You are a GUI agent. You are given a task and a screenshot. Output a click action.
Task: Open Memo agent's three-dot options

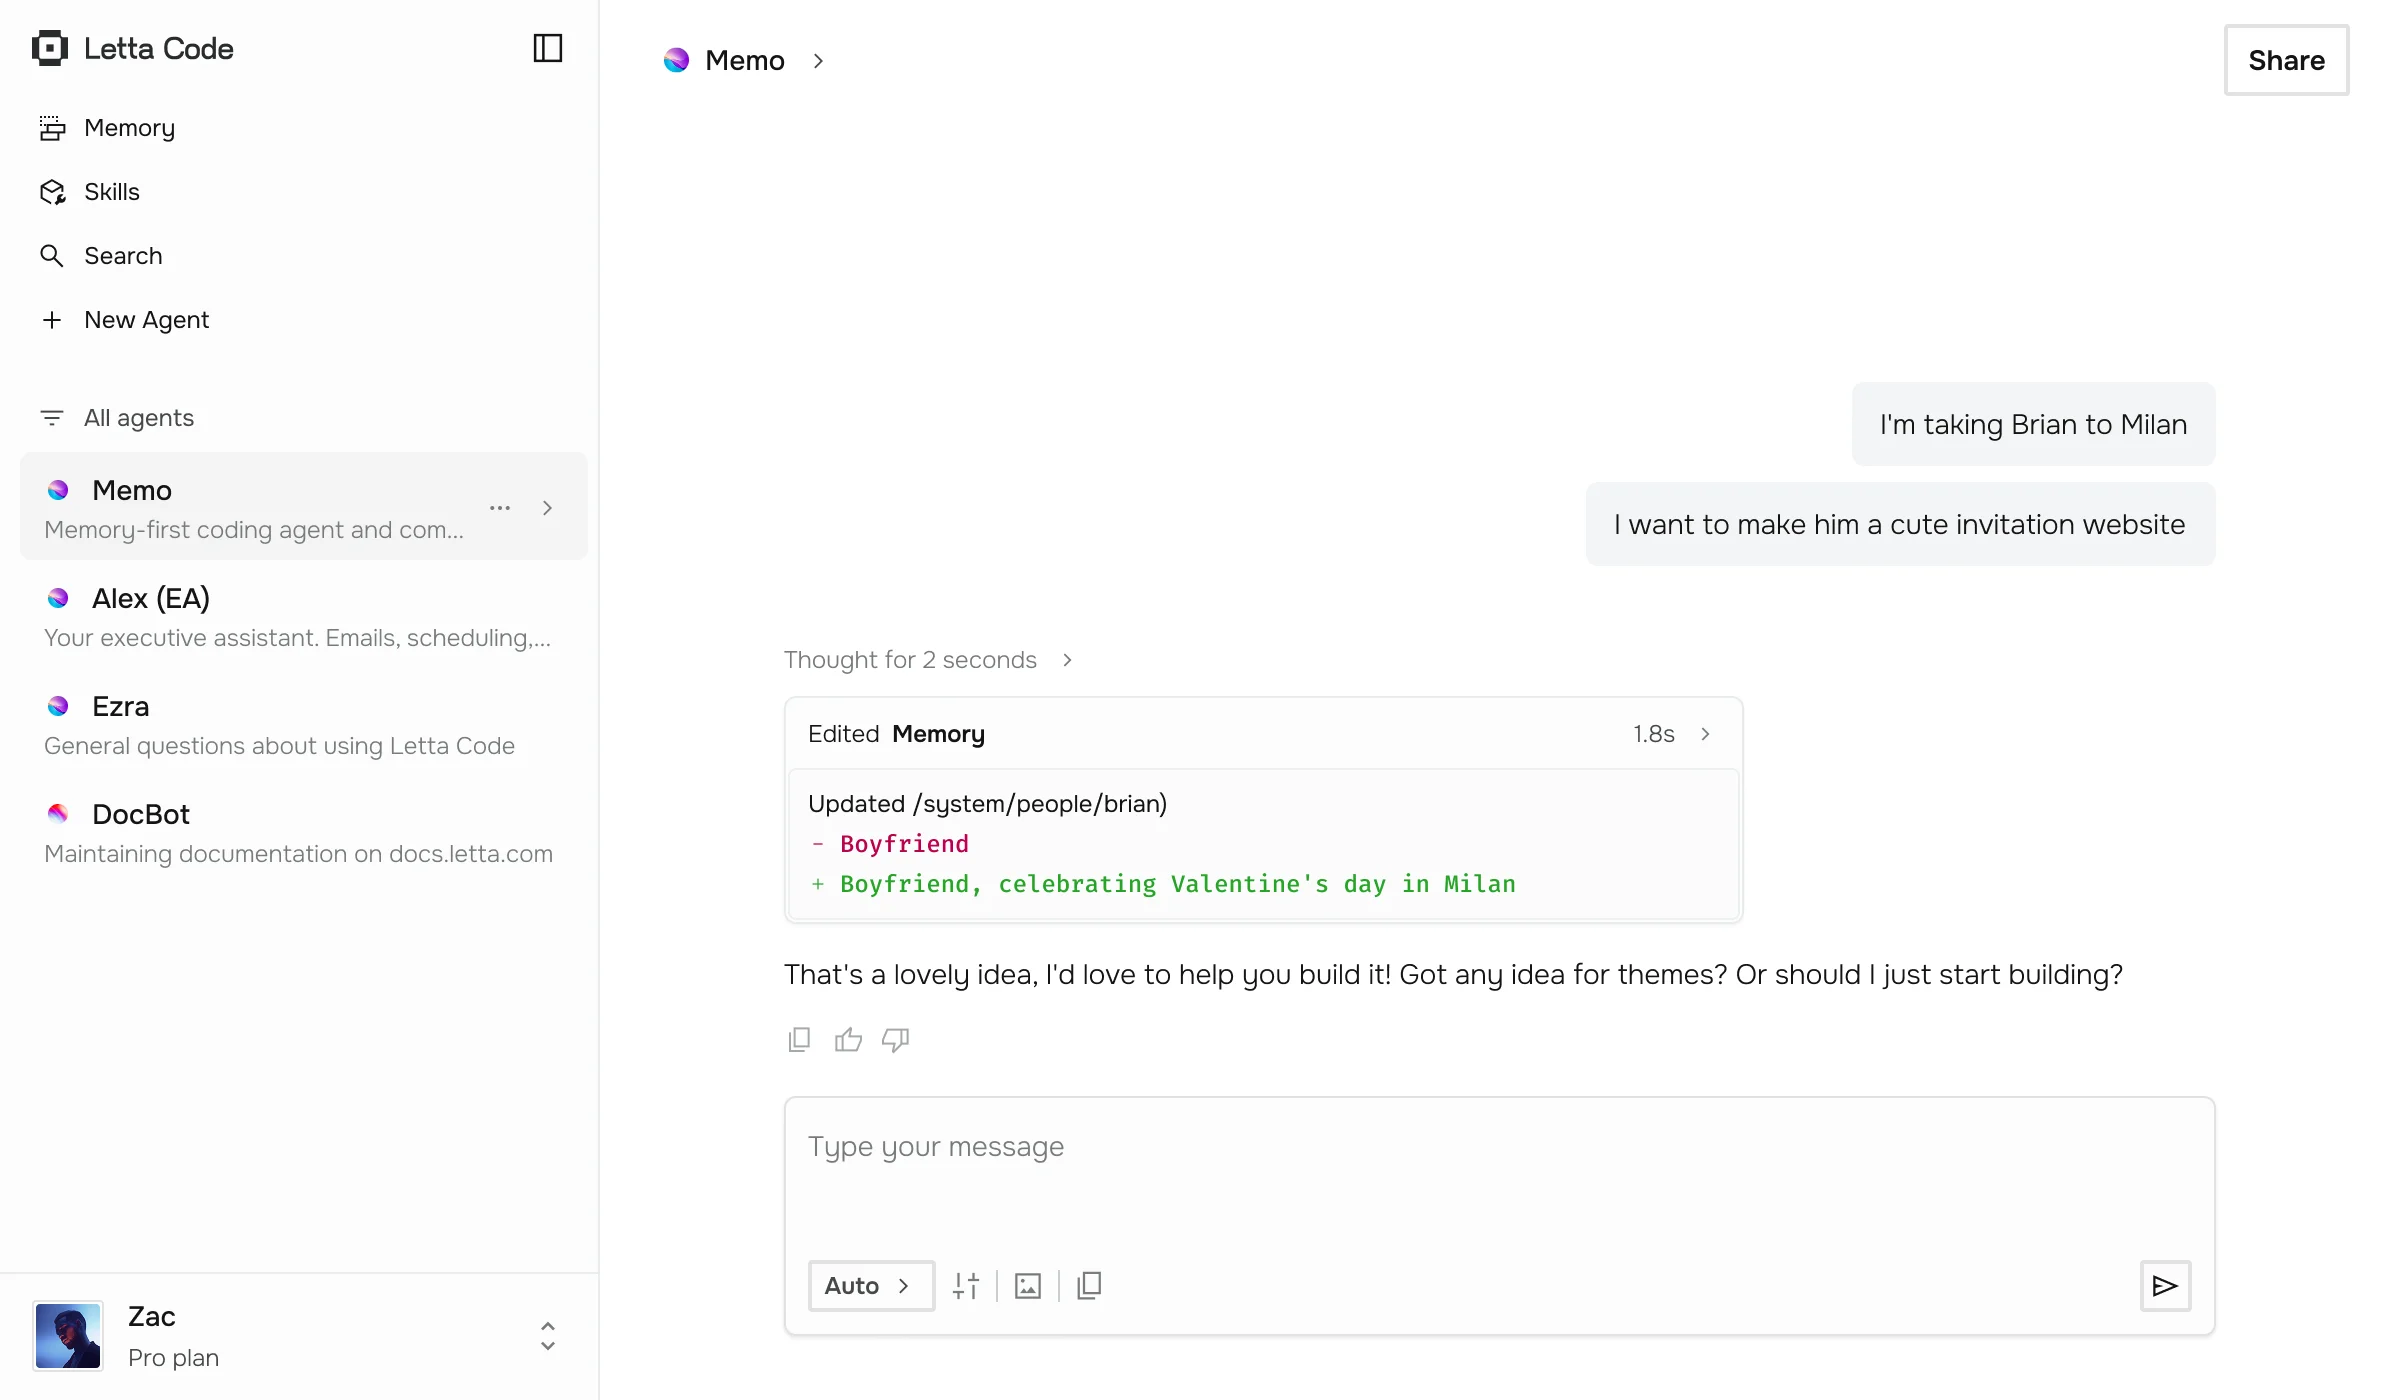tap(500, 508)
